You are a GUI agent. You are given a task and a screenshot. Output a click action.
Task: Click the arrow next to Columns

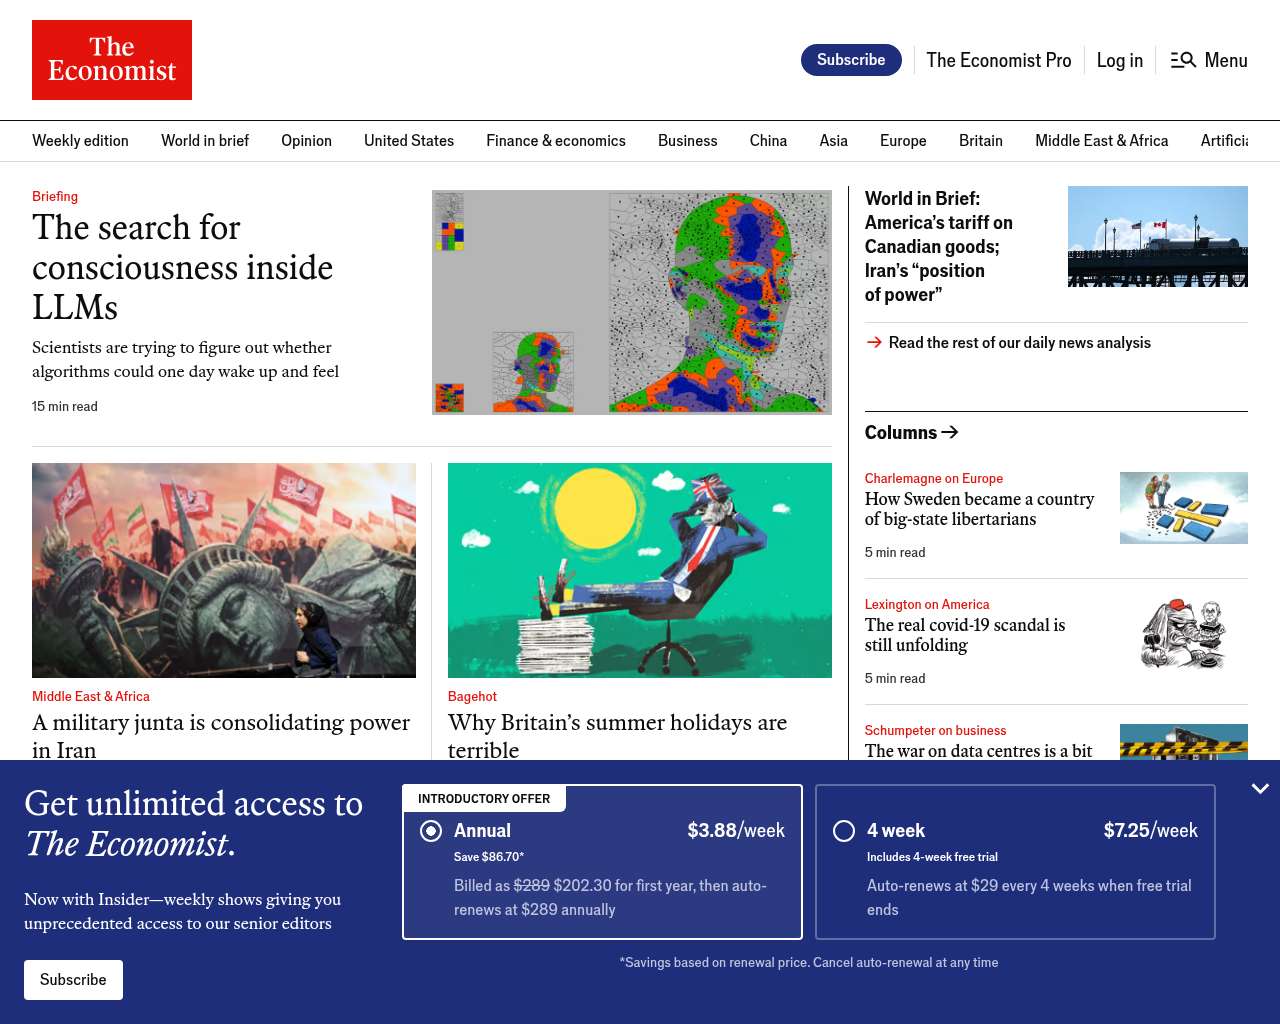[x=950, y=432]
